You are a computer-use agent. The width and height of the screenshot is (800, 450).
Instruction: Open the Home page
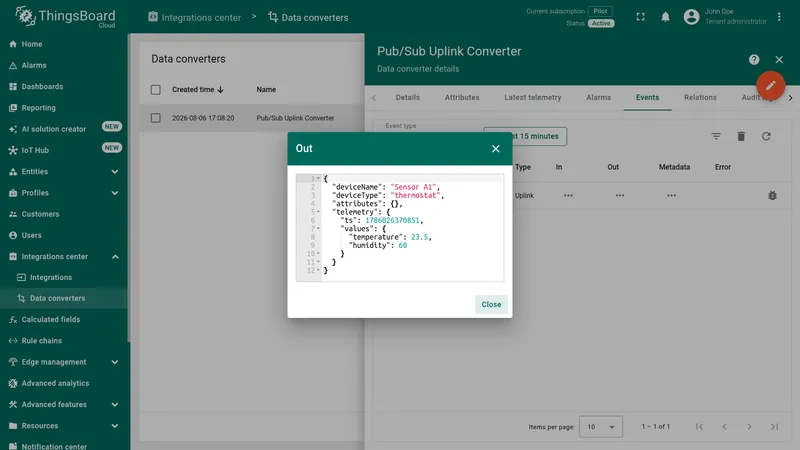[32, 44]
